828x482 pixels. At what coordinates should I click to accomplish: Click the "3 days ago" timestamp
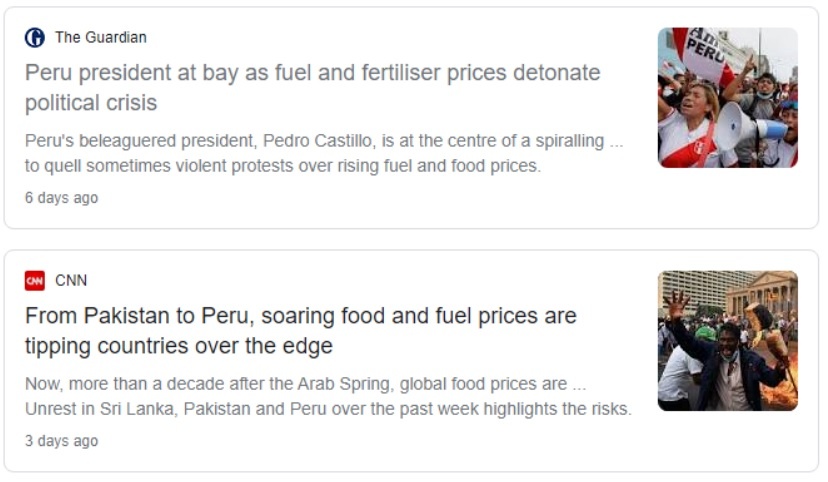tap(62, 441)
